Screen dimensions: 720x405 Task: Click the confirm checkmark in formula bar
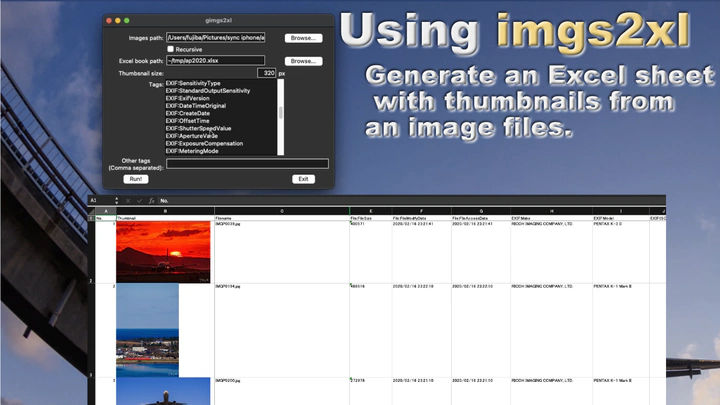[140, 200]
